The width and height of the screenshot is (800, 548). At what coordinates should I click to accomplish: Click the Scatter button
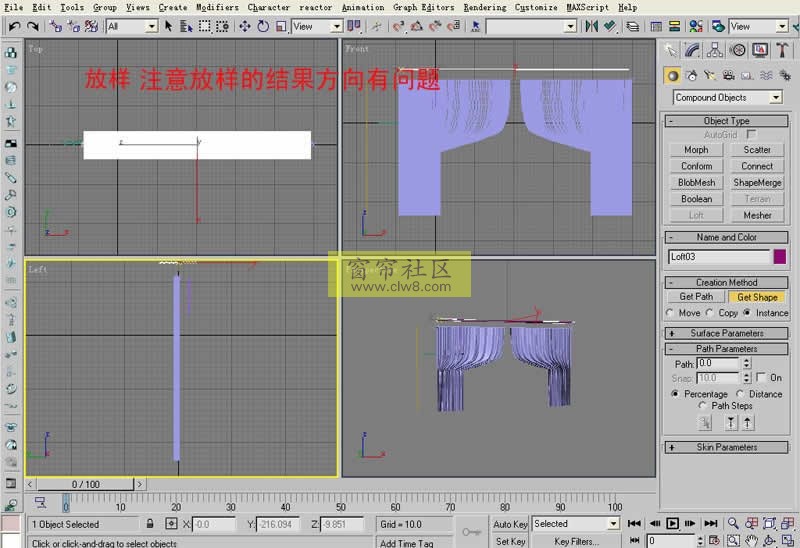coord(757,150)
